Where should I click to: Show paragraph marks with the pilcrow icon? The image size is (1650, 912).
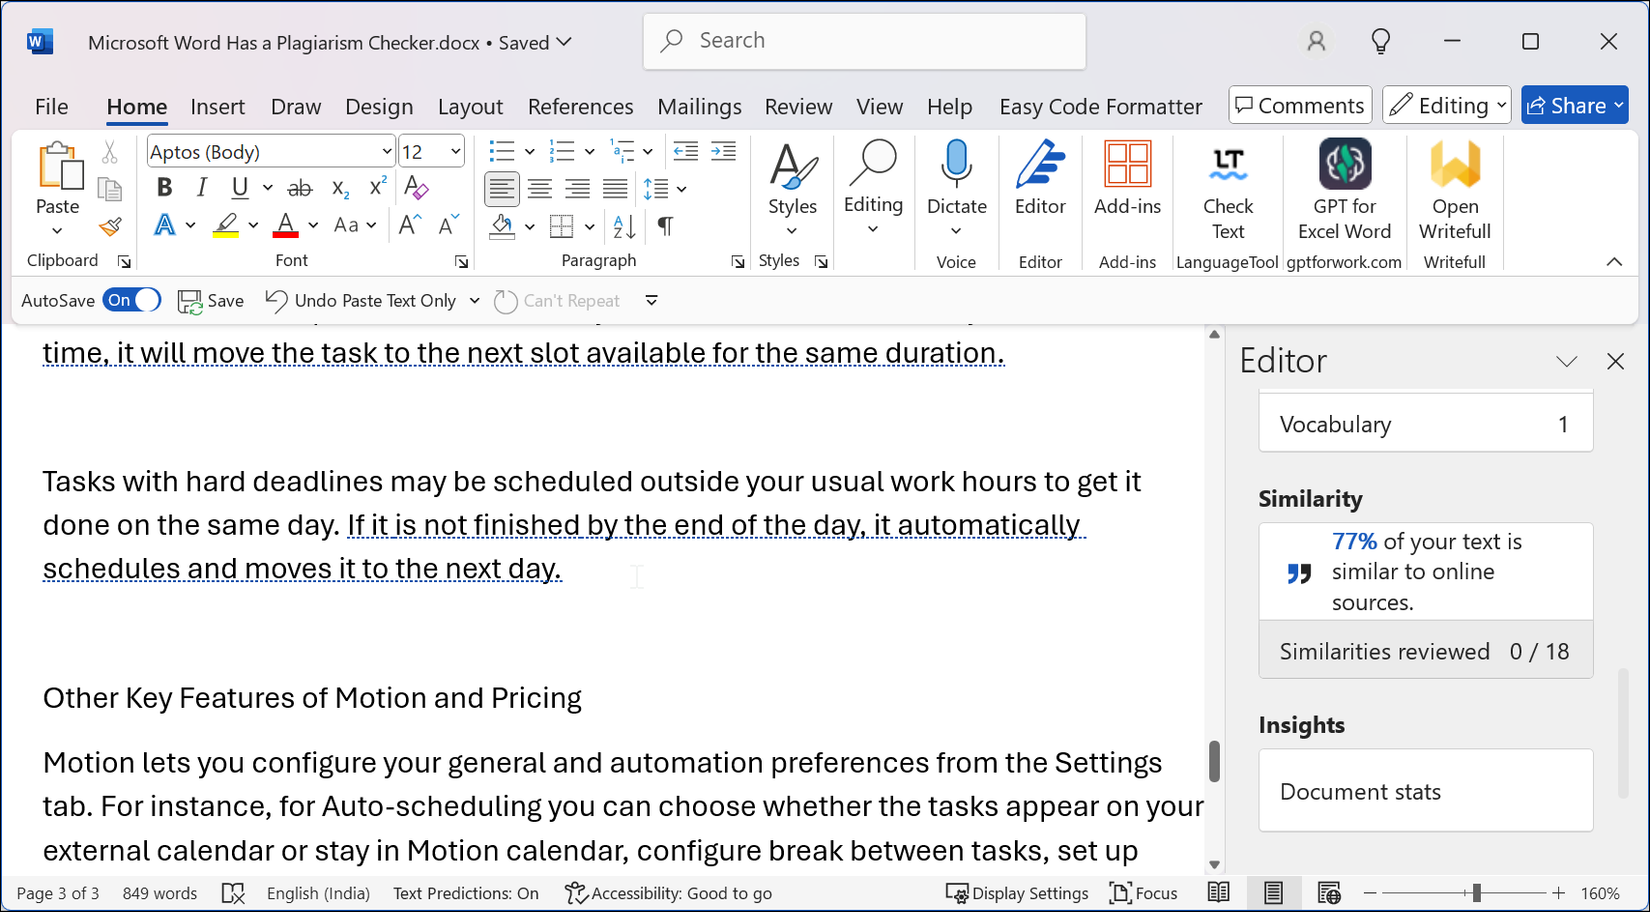click(x=663, y=227)
